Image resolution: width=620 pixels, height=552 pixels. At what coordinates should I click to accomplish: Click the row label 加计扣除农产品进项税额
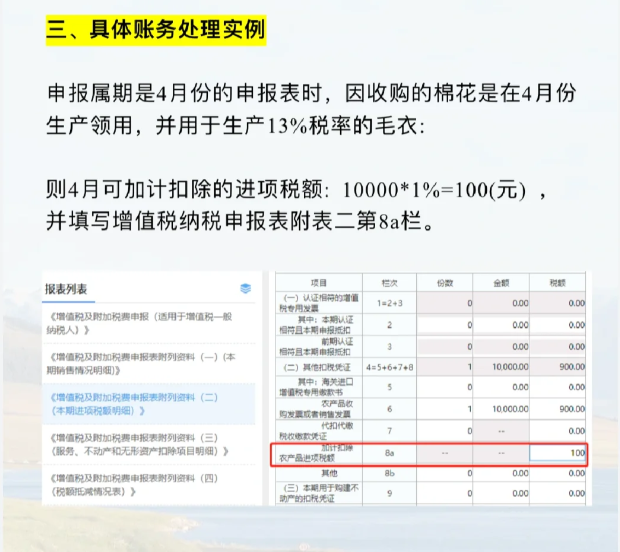316,453
